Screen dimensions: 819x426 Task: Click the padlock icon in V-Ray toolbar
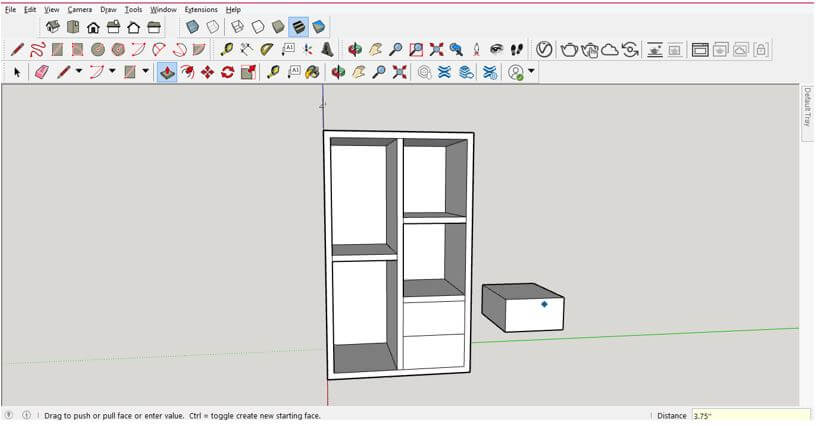761,50
